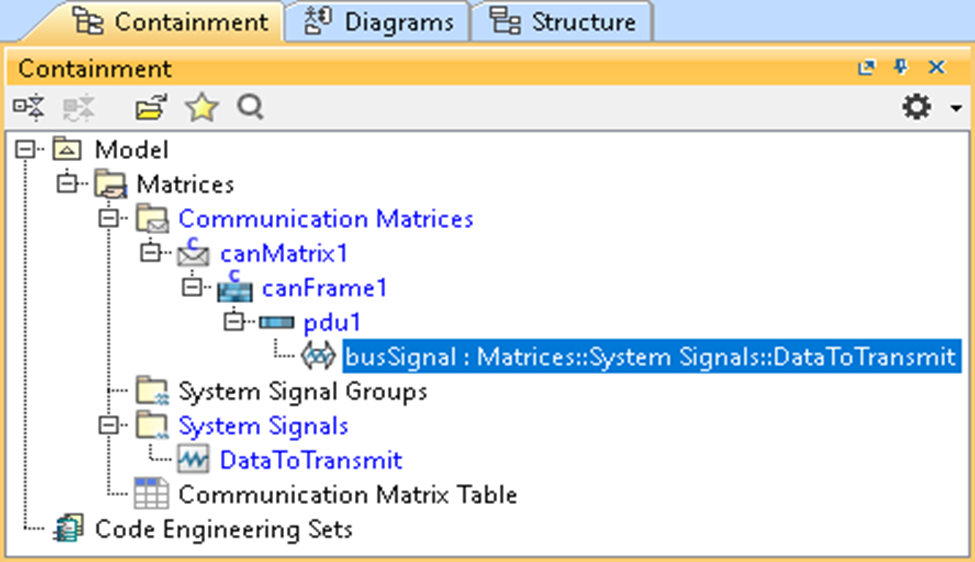This screenshot has width=975, height=562.
Task: Click the open folder toolbar icon
Action: [151, 107]
